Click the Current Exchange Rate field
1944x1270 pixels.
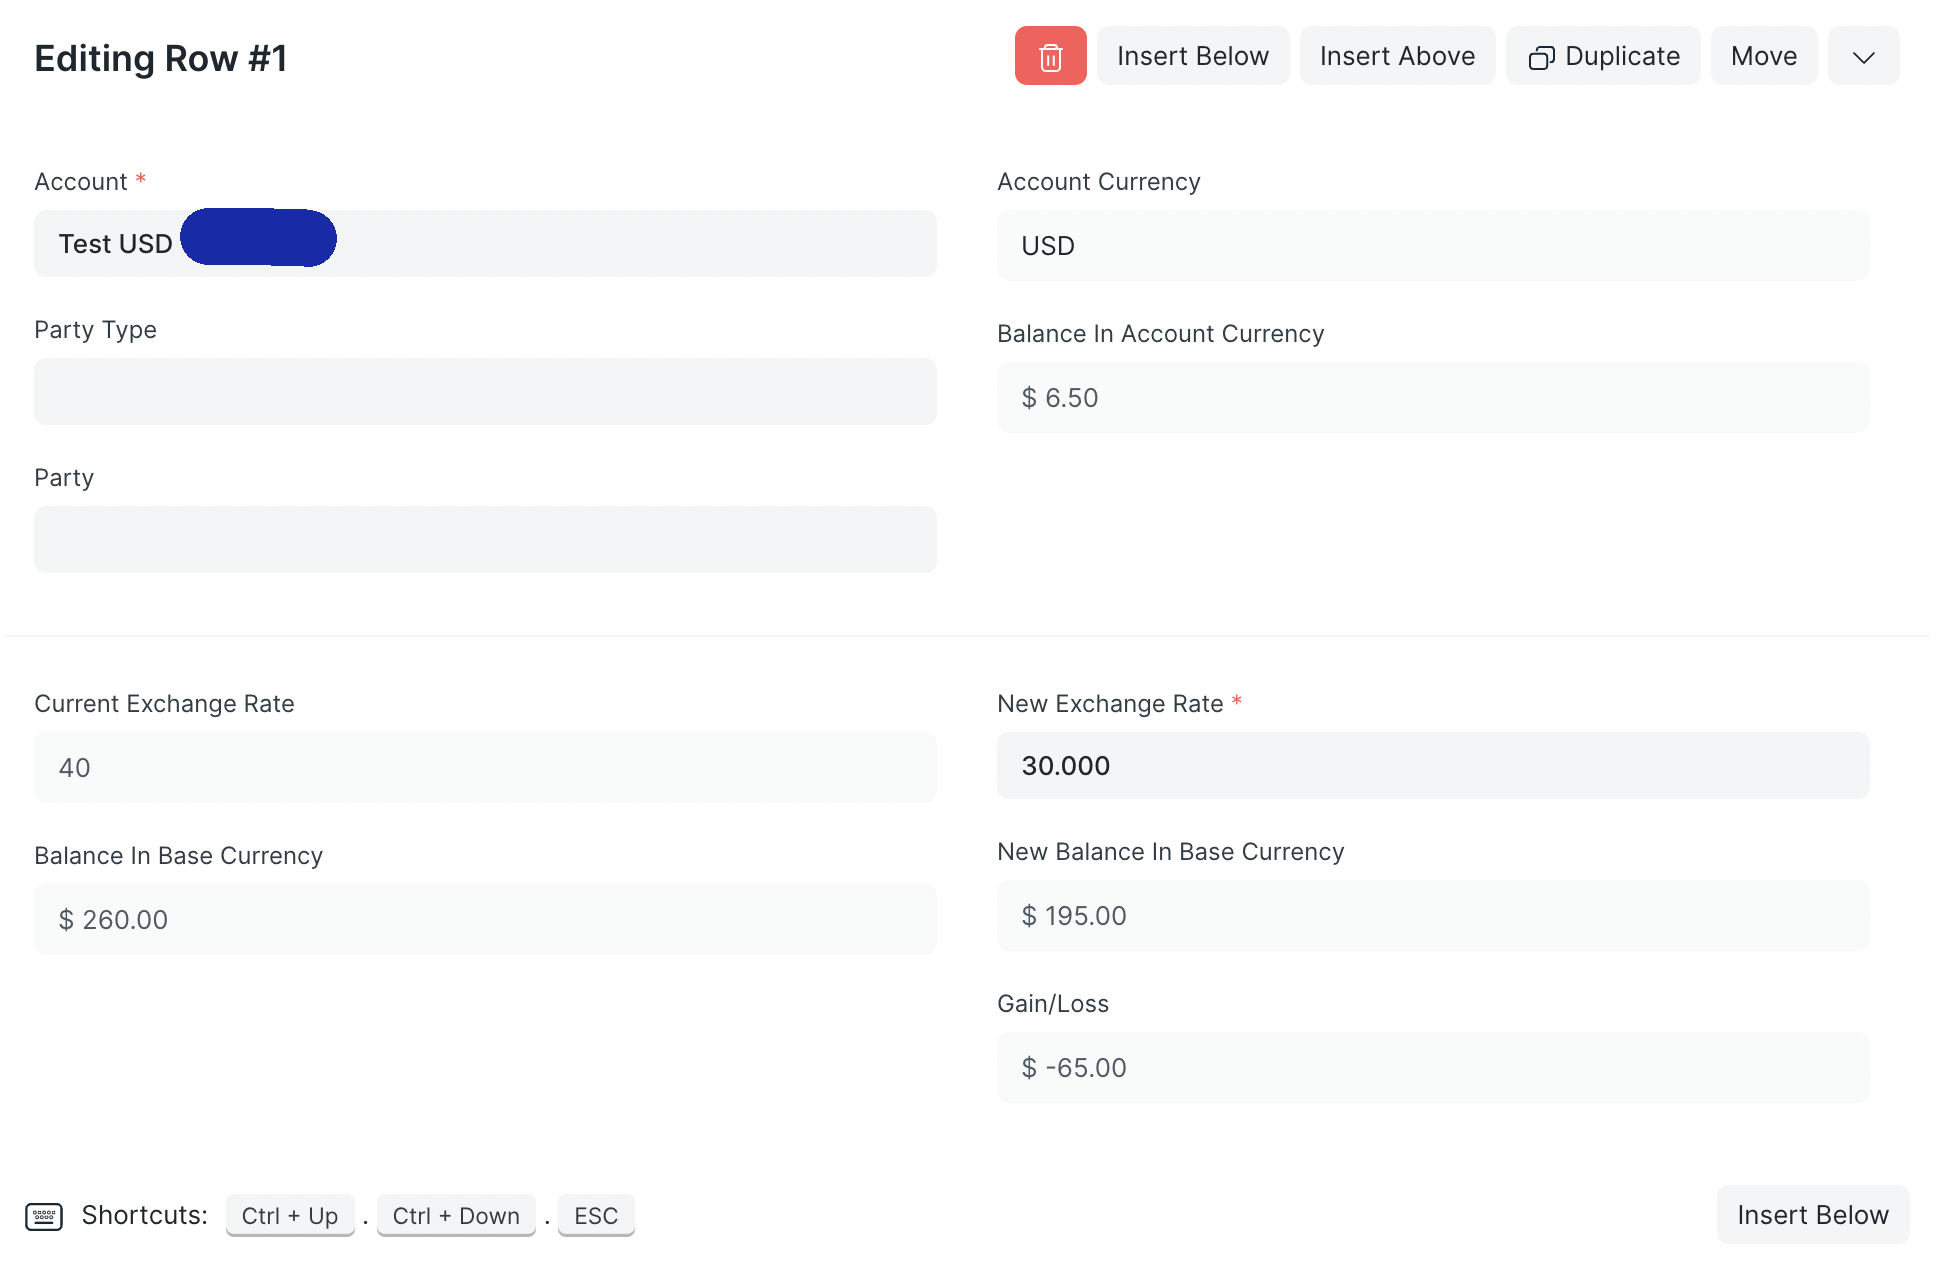point(485,768)
